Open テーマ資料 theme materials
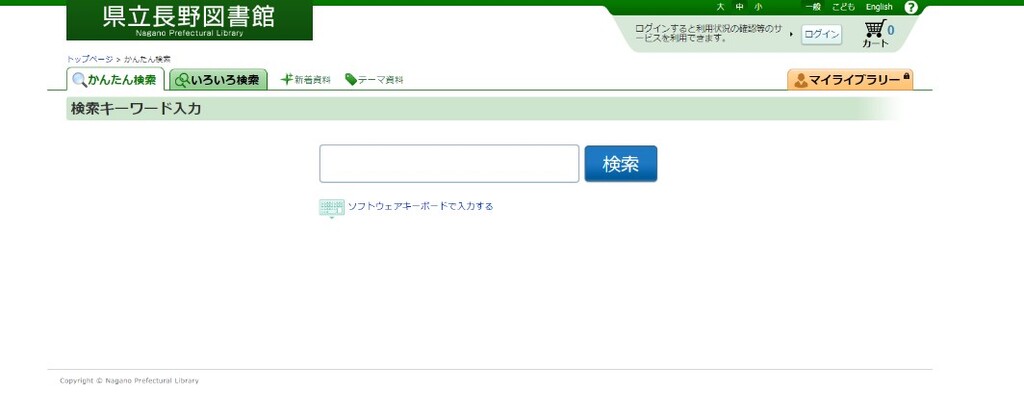 tap(374, 80)
